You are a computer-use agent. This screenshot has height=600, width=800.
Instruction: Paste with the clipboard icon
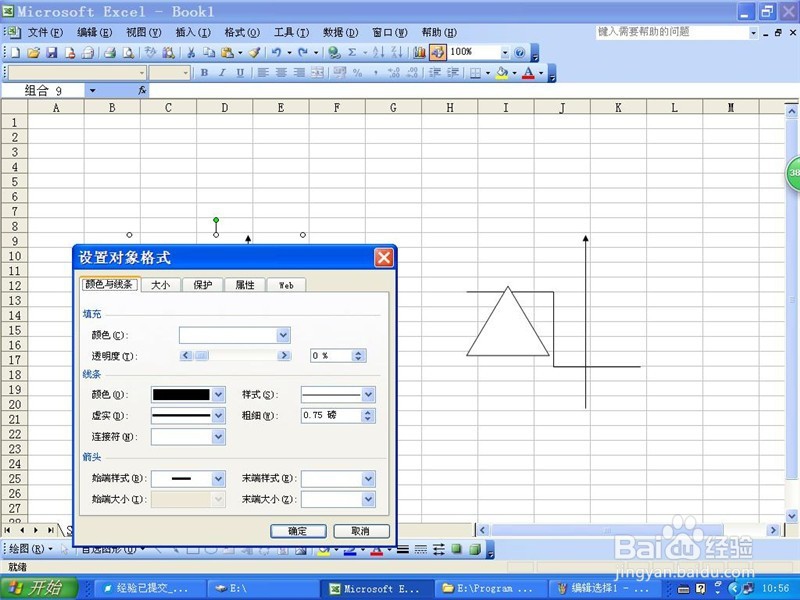[228, 53]
